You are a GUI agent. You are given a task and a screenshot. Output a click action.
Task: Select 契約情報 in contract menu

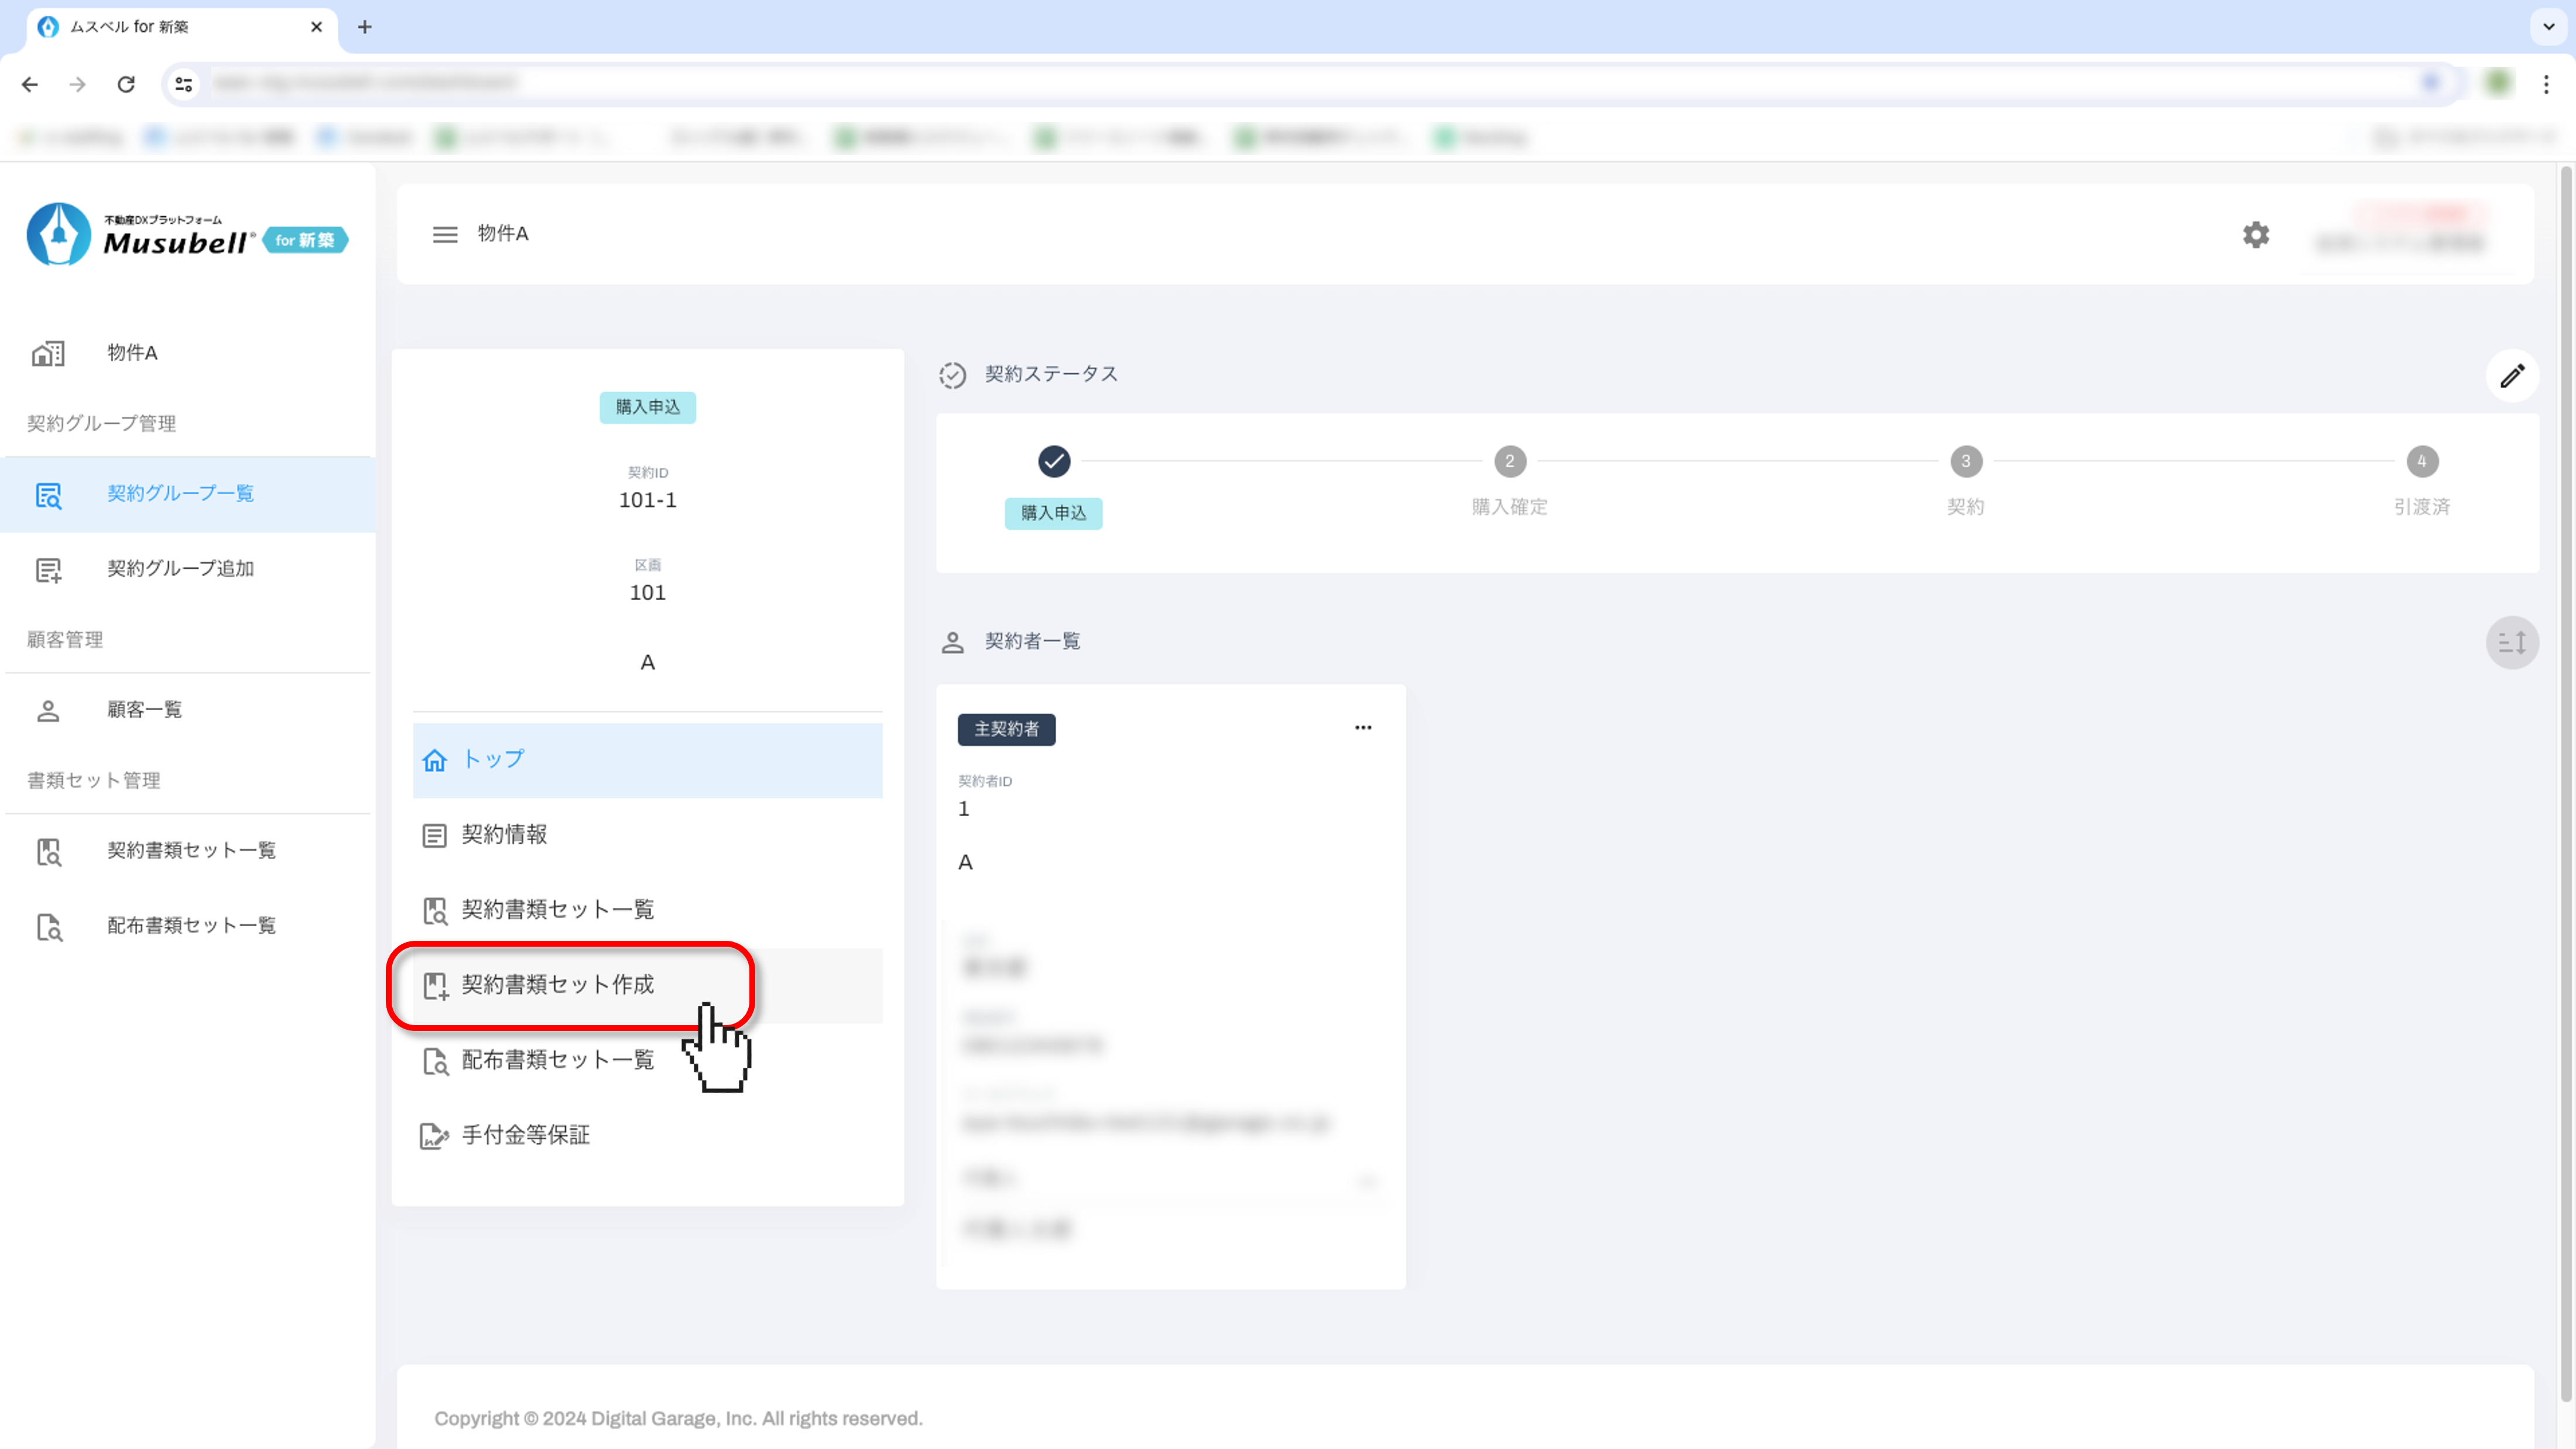click(x=504, y=835)
